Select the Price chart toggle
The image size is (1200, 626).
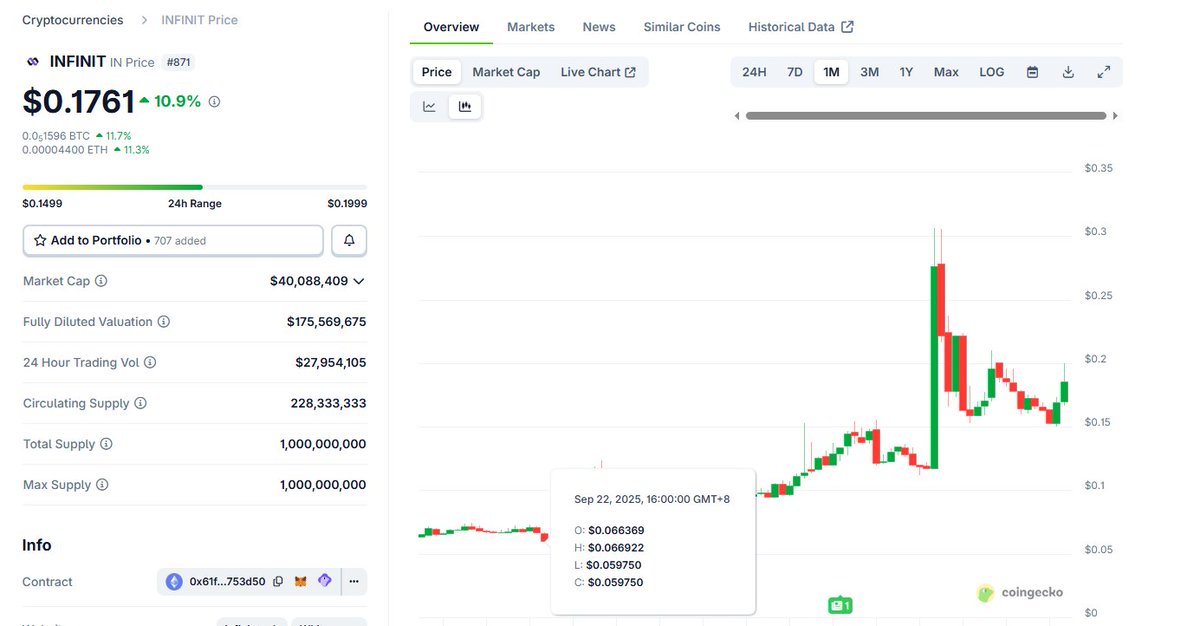point(436,72)
